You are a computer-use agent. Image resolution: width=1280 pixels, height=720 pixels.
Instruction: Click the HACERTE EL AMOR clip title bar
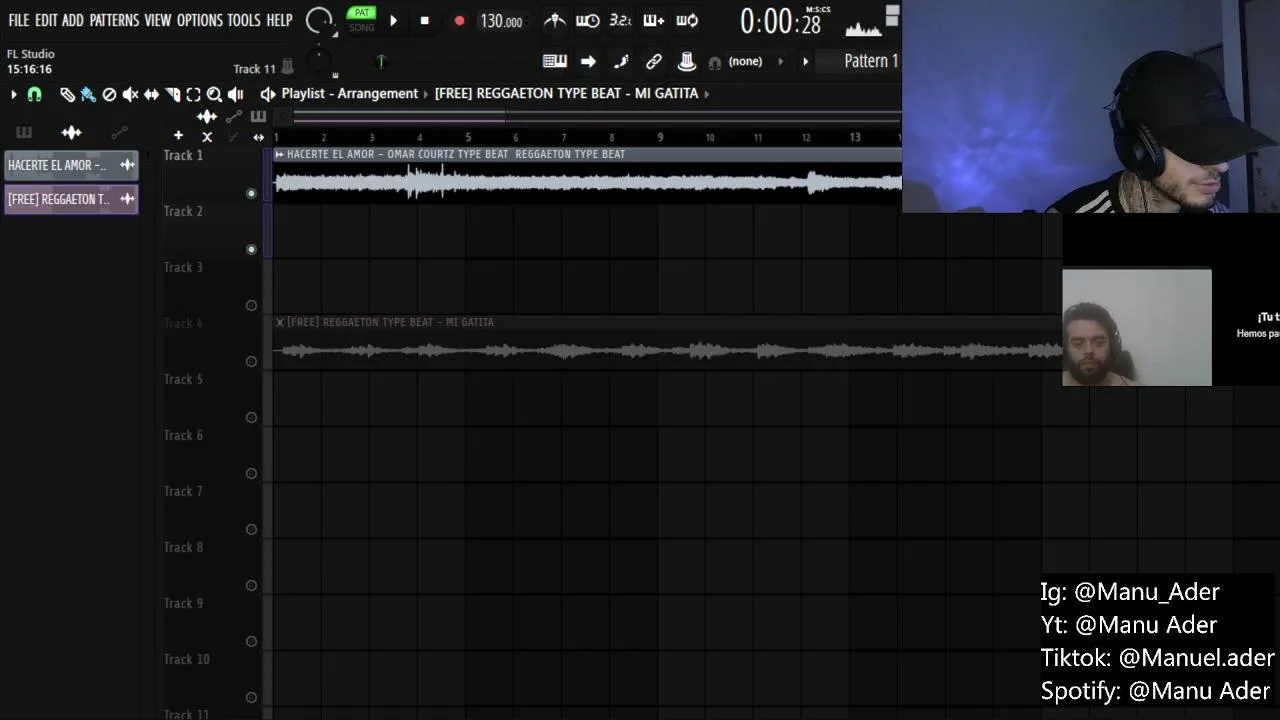pyautogui.click(x=587, y=154)
